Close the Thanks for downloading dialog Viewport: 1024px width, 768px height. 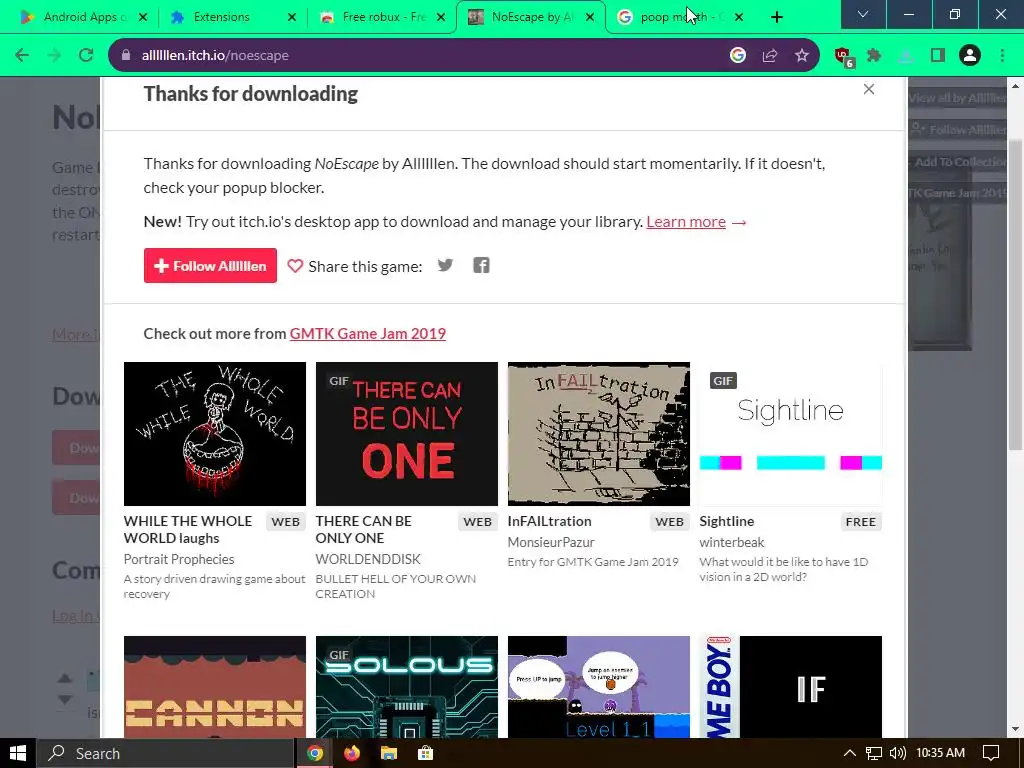[x=869, y=89]
